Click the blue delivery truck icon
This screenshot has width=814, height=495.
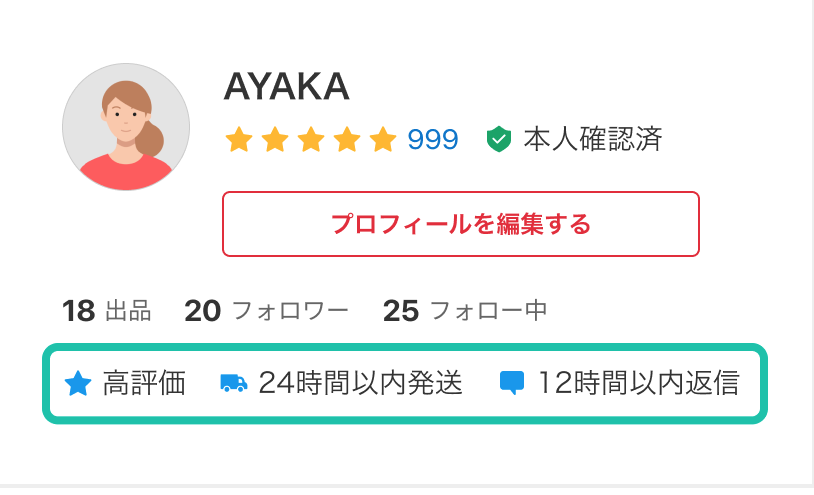pyautogui.click(x=234, y=383)
